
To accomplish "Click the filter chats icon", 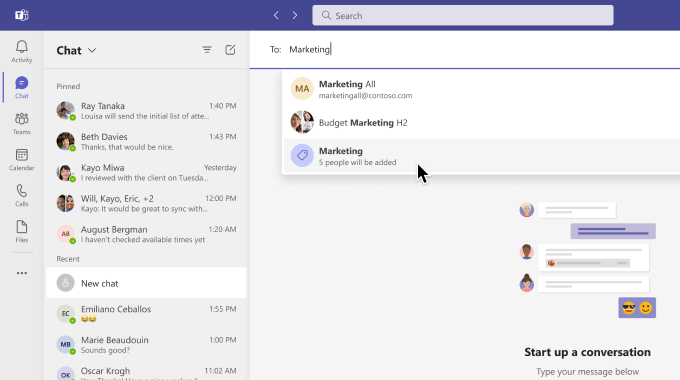I will tap(207, 50).
